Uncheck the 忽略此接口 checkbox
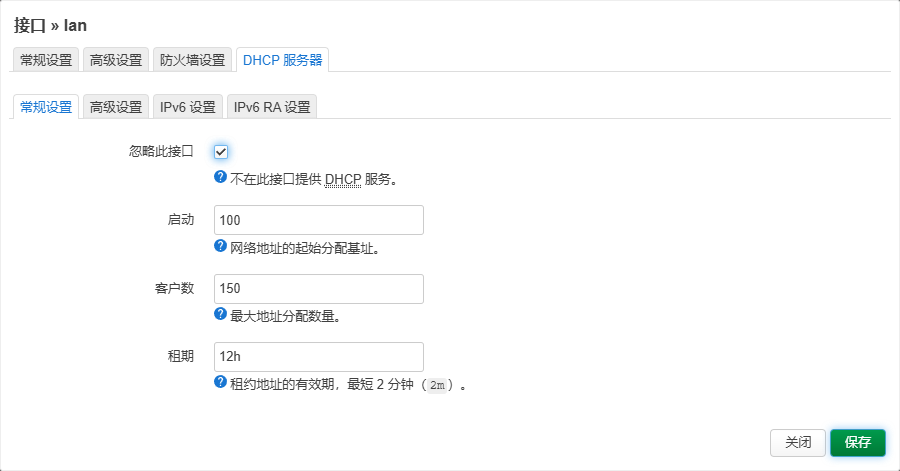The width and height of the screenshot is (900, 471). pos(221,151)
